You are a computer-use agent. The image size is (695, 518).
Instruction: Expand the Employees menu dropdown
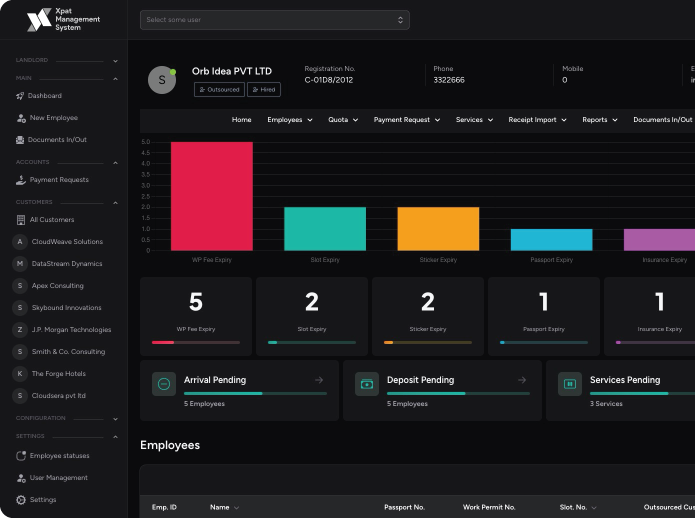click(289, 120)
